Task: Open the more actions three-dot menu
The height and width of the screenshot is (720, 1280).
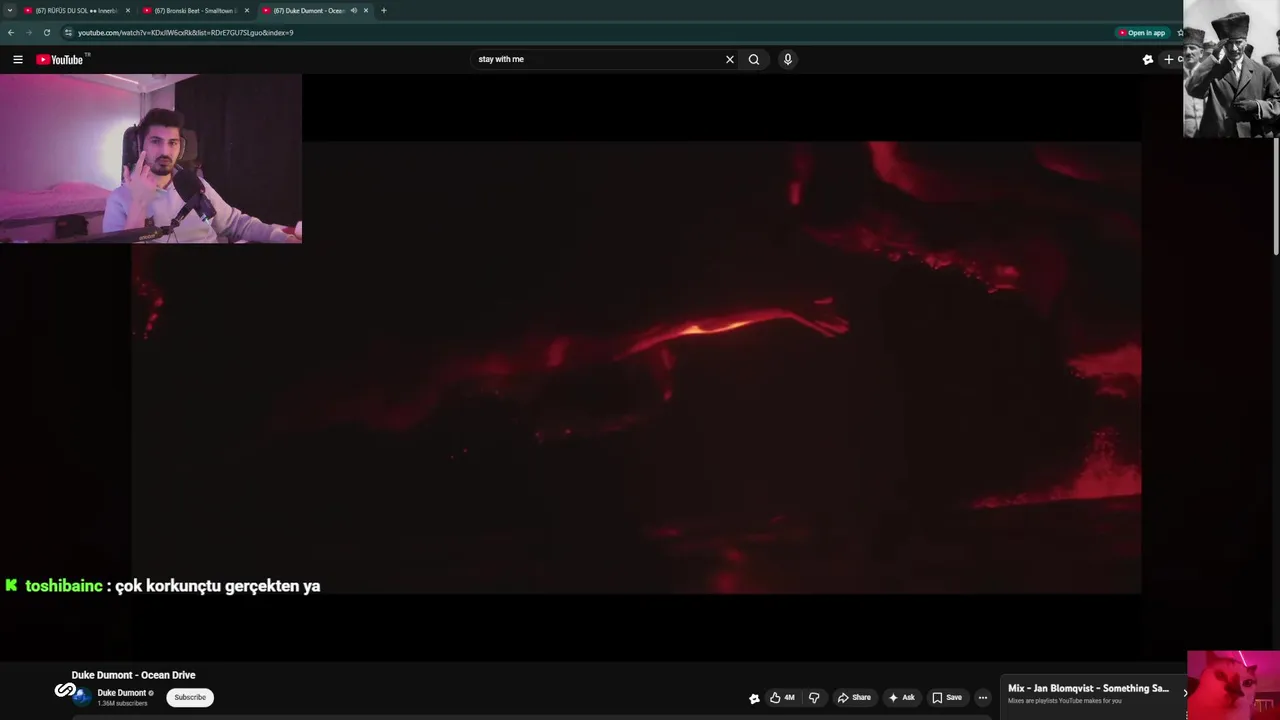Action: coord(983,697)
